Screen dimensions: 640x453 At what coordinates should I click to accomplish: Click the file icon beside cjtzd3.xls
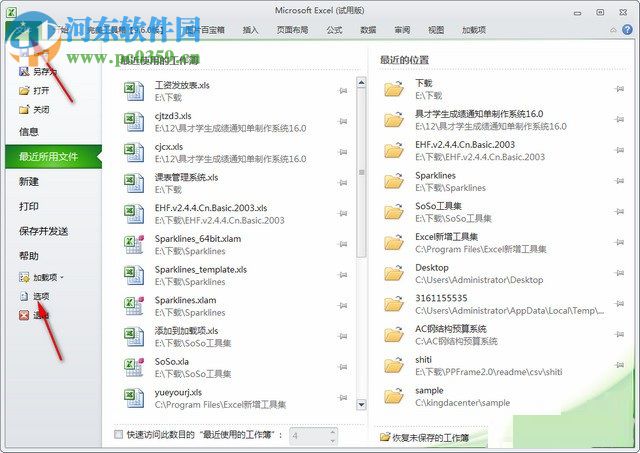[134, 122]
